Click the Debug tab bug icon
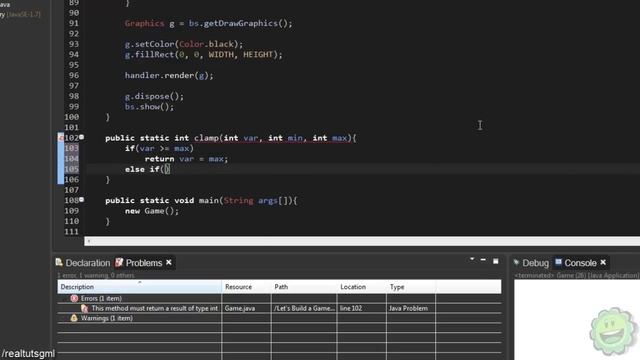Image resolution: width=640 pixels, height=360 pixels. coord(517,262)
